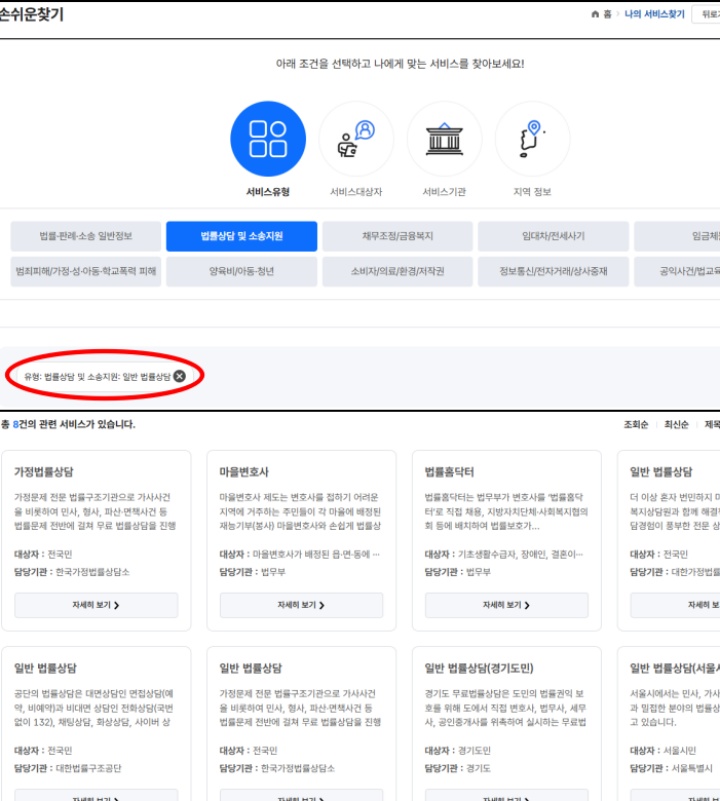Image resolution: width=720 pixels, height=801 pixels.
Task: Click 담당기관 : 경기도 text
Action: (457, 768)
